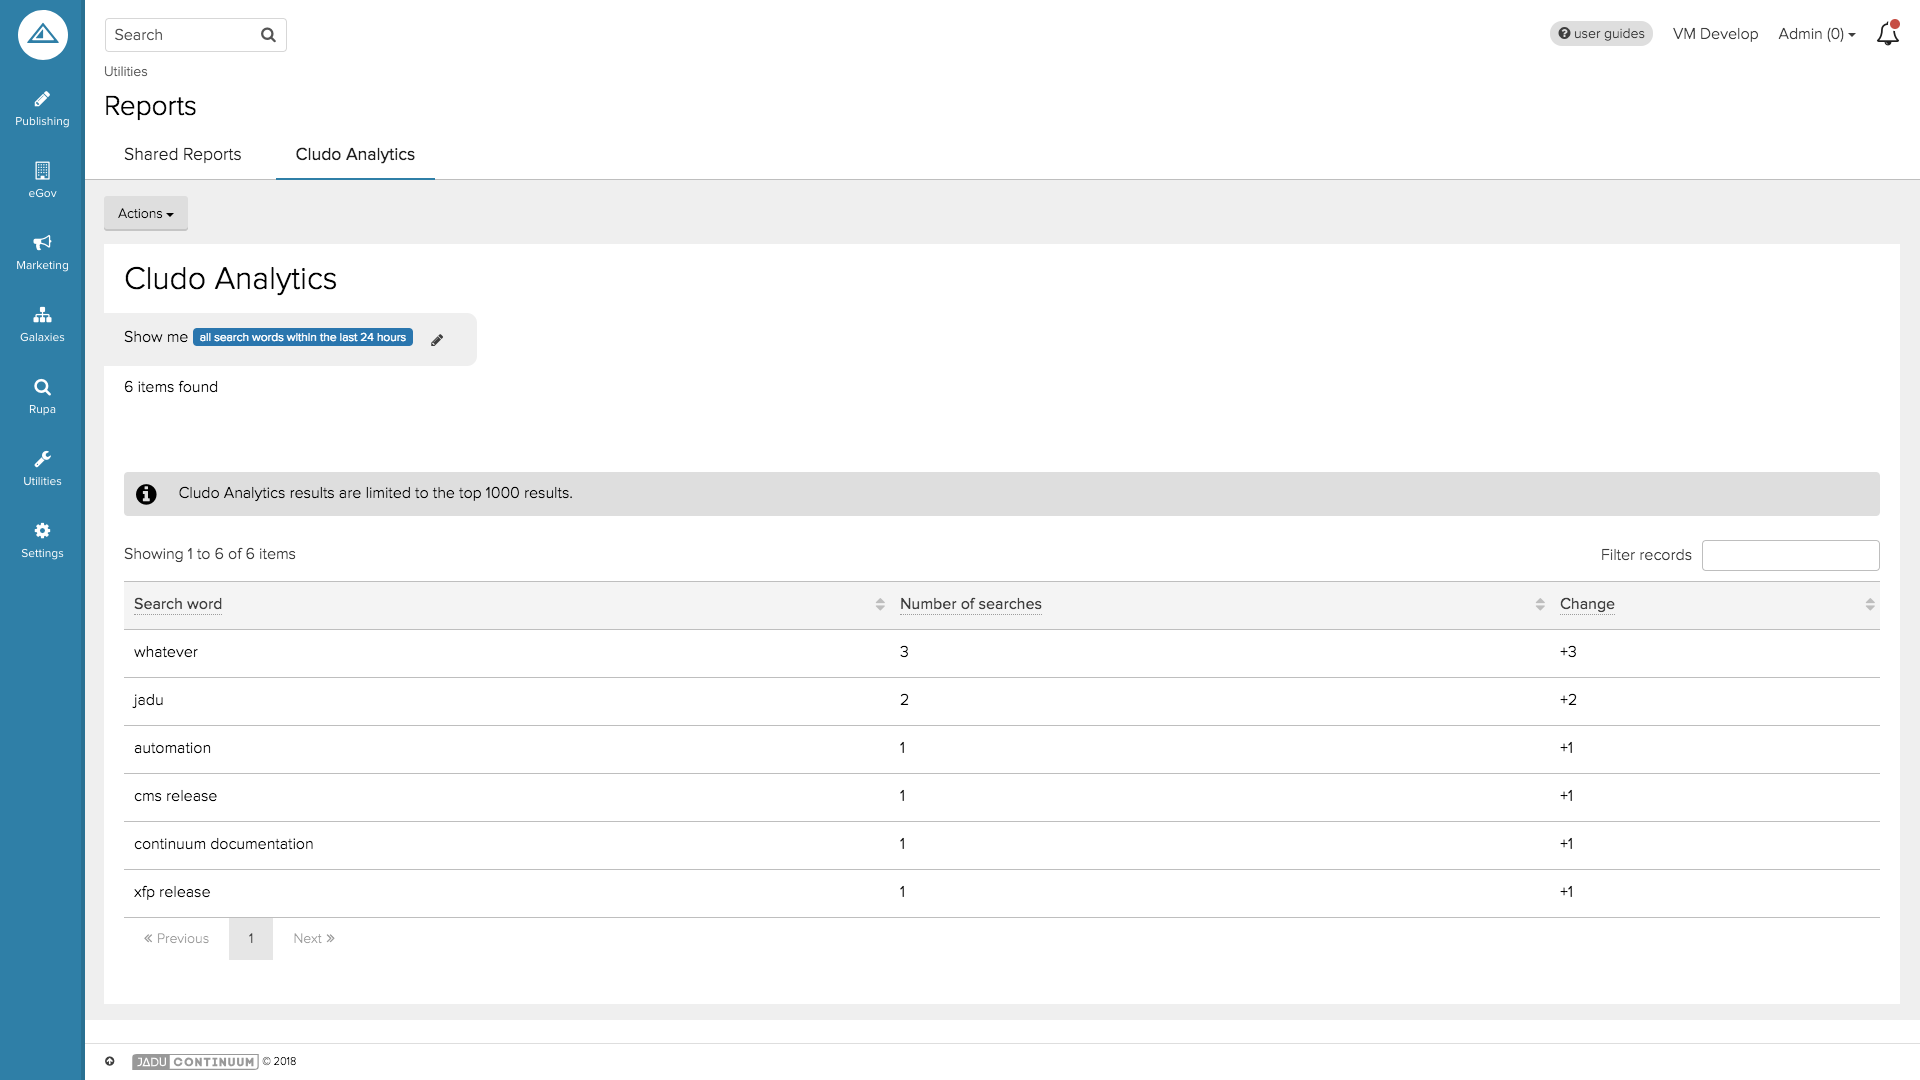Open the Utilities wrench section
This screenshot has width=1920, height=1080.
click(42, 469)
